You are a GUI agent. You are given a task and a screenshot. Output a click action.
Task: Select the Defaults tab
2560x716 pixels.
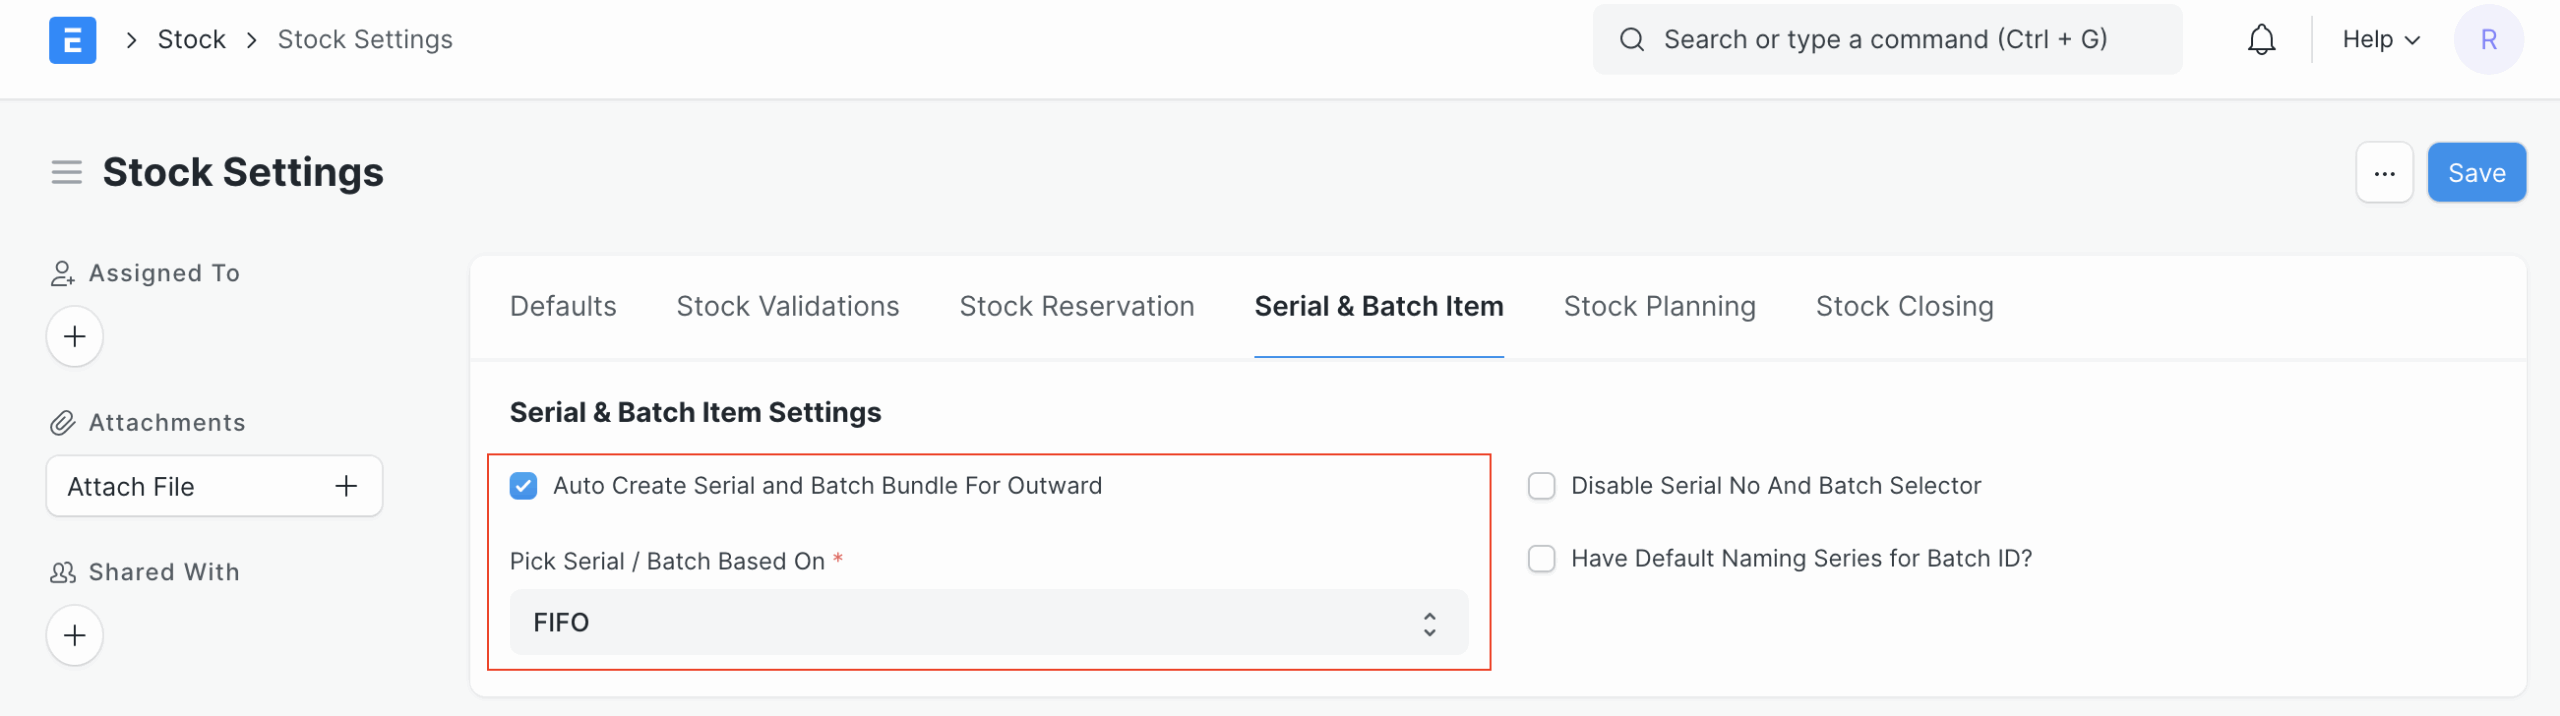(x=563, y=307)
